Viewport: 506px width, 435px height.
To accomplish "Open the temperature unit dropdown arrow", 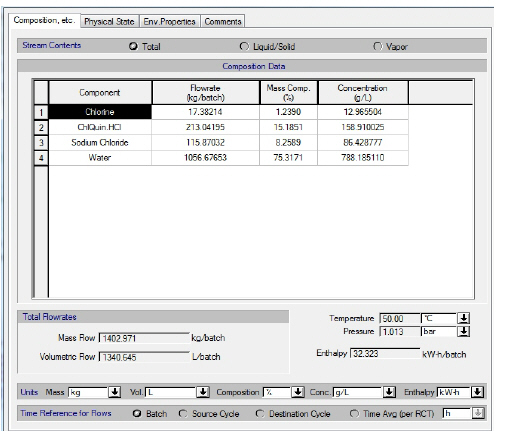I will coord(463,318).
